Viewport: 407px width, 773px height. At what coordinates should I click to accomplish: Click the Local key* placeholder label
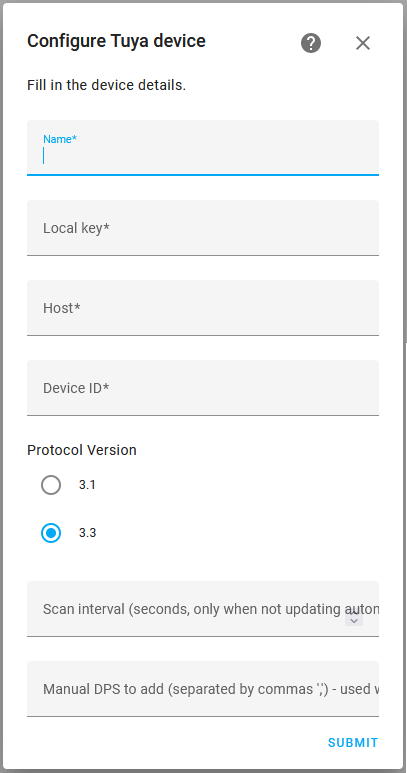click(76, 228)
